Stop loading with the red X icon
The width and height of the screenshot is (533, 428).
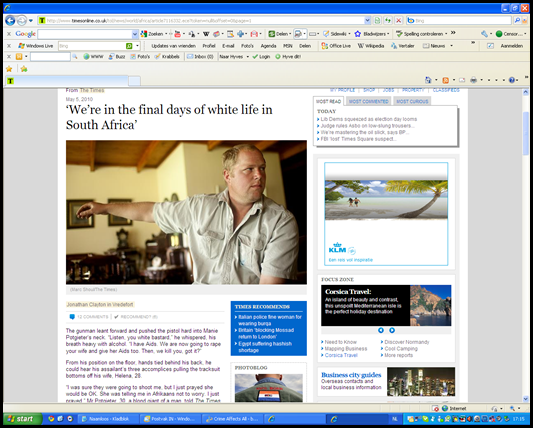click(x=399, y=21)
